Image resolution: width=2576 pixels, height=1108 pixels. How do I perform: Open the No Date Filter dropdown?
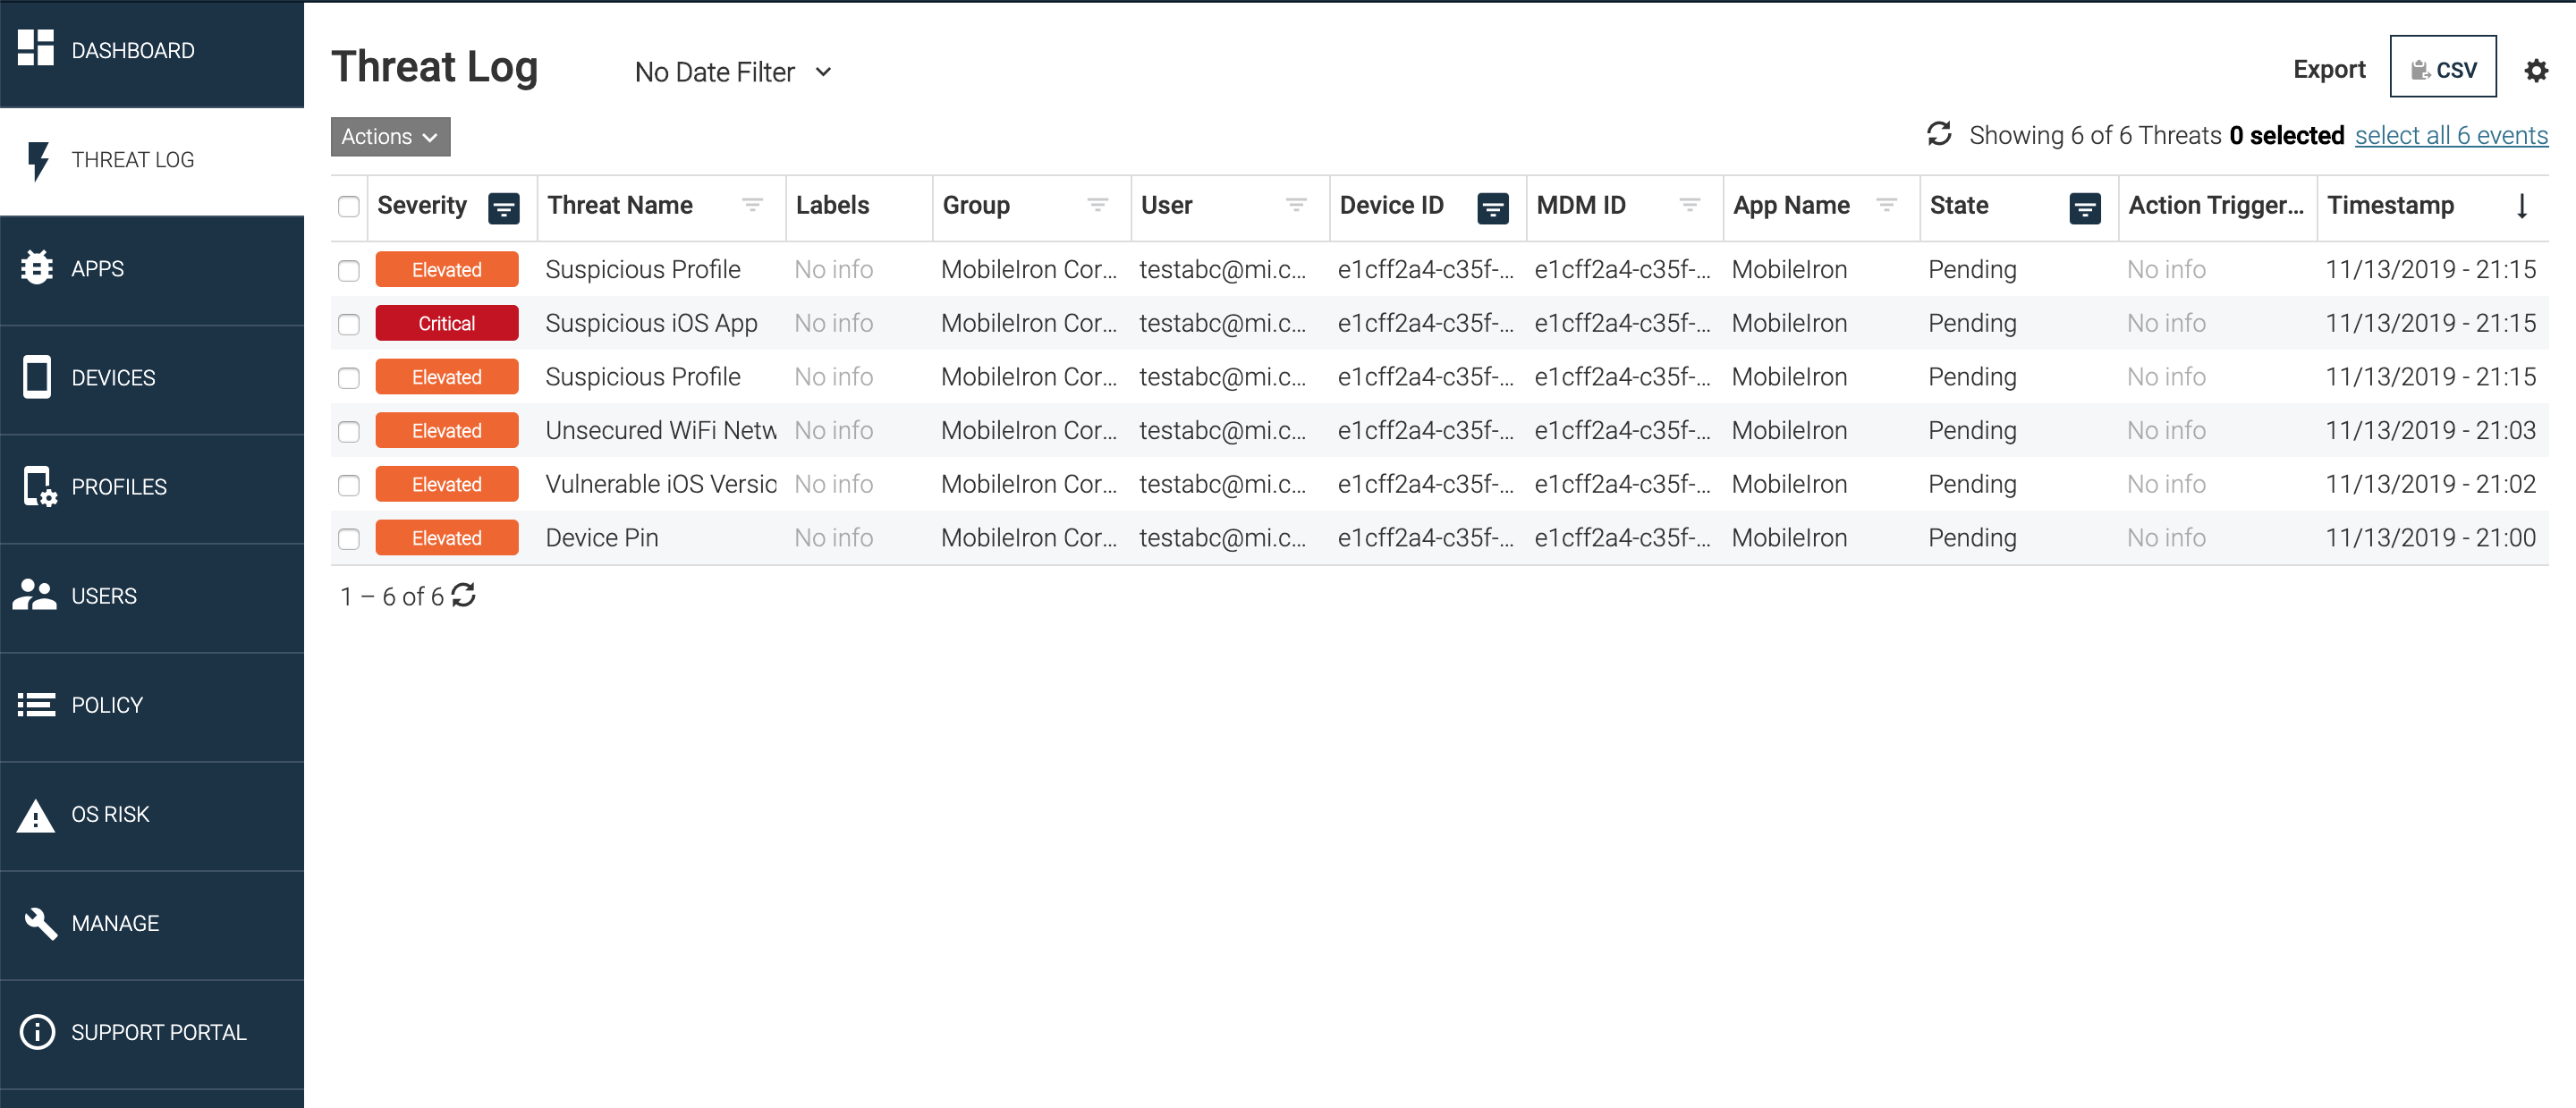click(x=733, y=72)
